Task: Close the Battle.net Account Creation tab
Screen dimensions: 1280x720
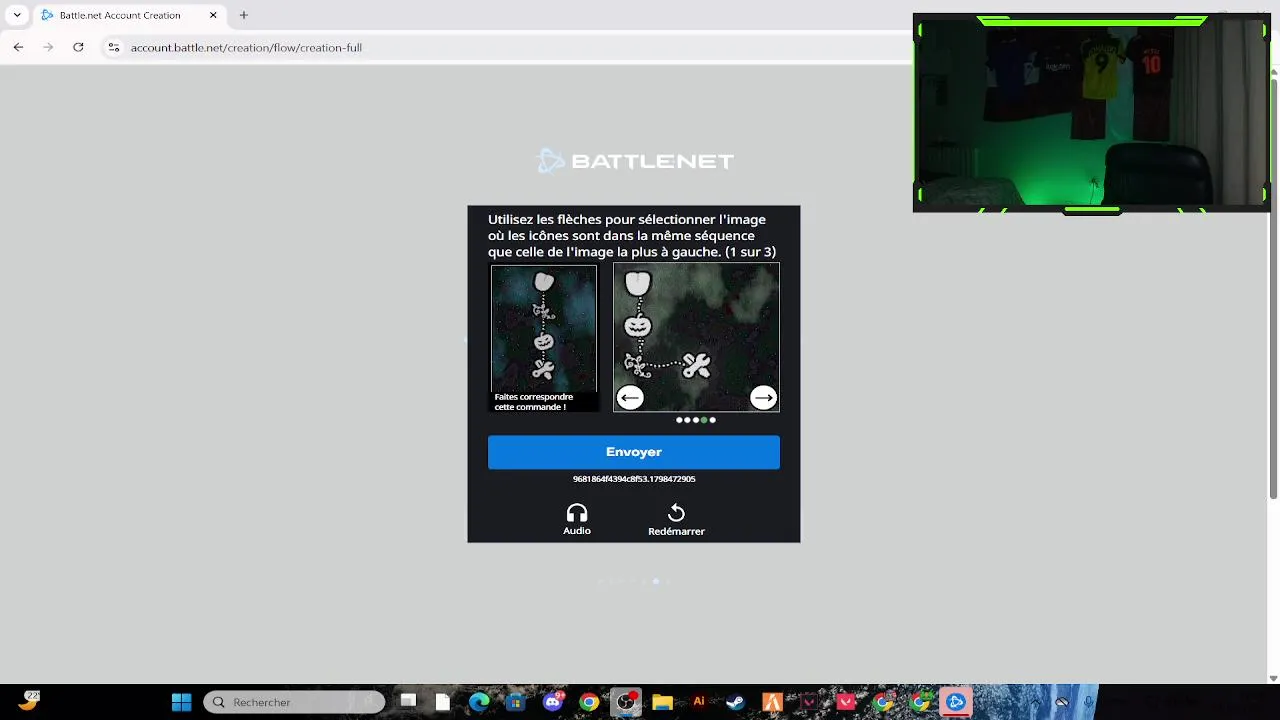Action: 213,15
